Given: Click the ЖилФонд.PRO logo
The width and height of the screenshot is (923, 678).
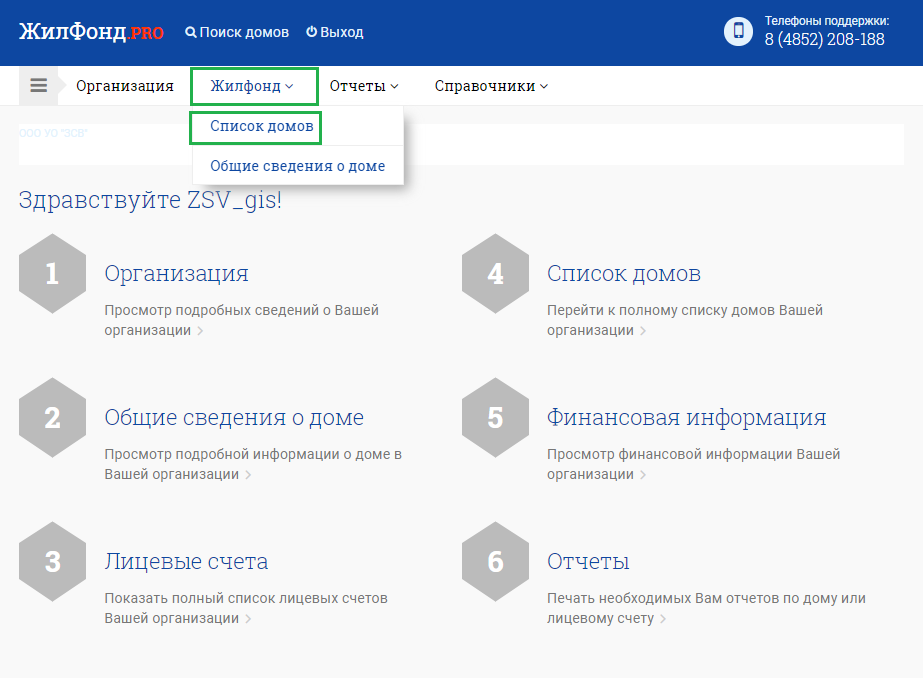Looking at the screenshot, I should [x=91, y=32].
